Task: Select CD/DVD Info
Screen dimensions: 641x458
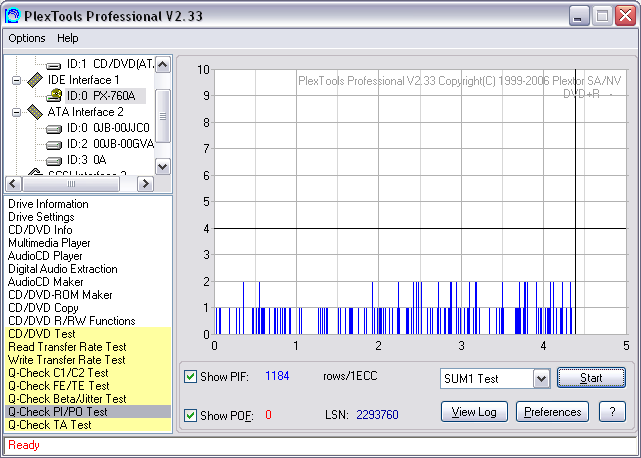Action: point(40,230)
